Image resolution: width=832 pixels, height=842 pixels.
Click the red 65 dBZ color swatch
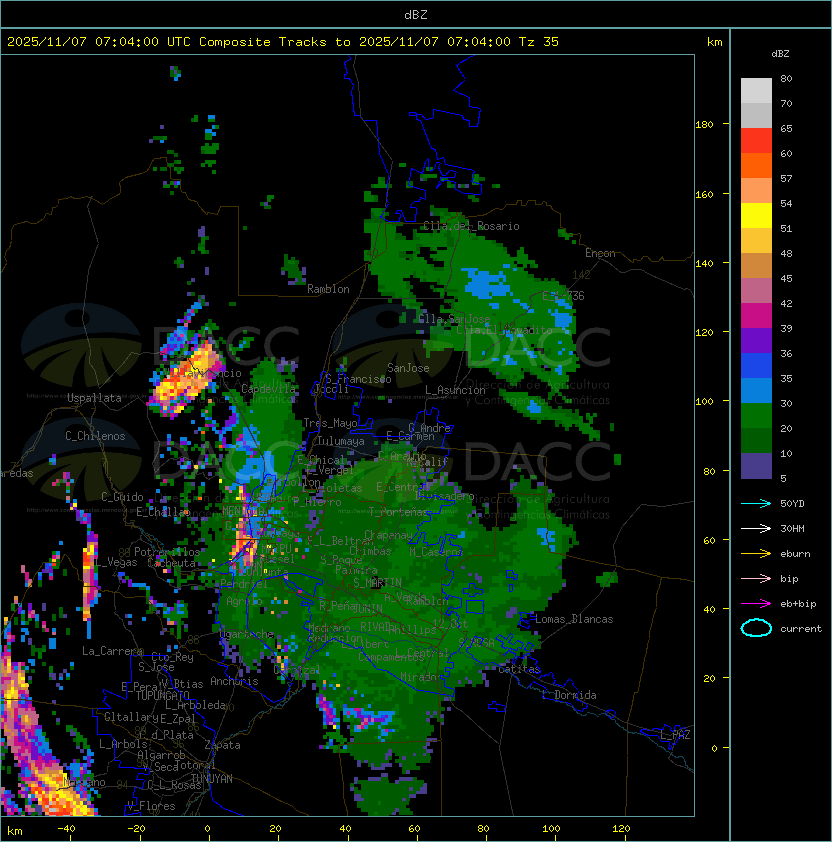(x=756, y=140)
